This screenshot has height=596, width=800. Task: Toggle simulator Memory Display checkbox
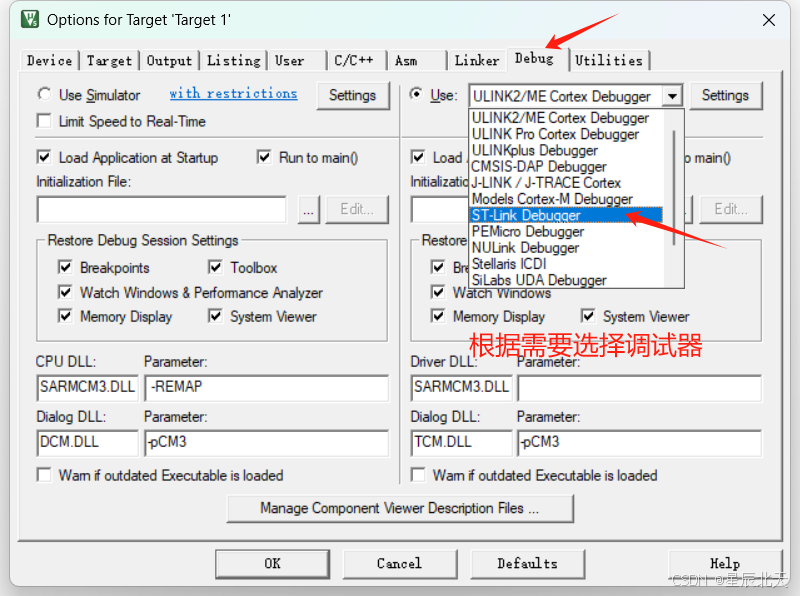pos(65,316)
